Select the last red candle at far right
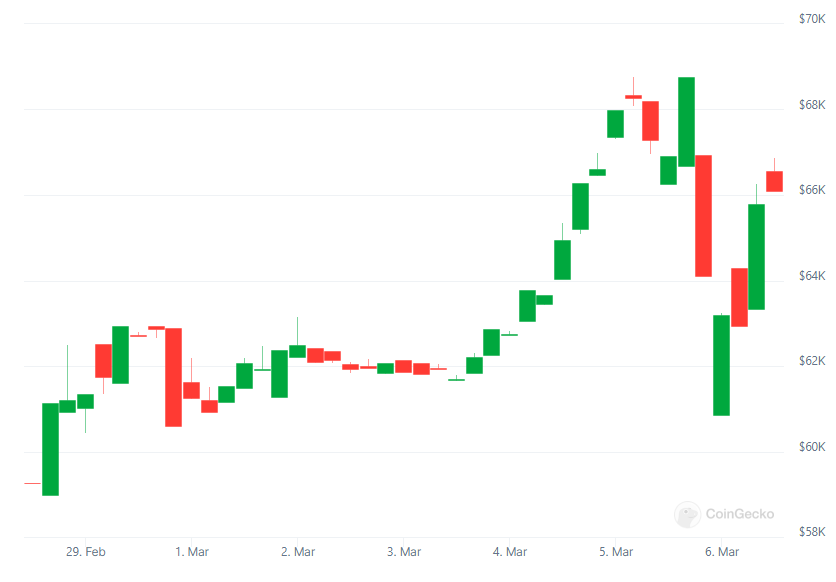The image size is (836, 582). tap(774, 181)
